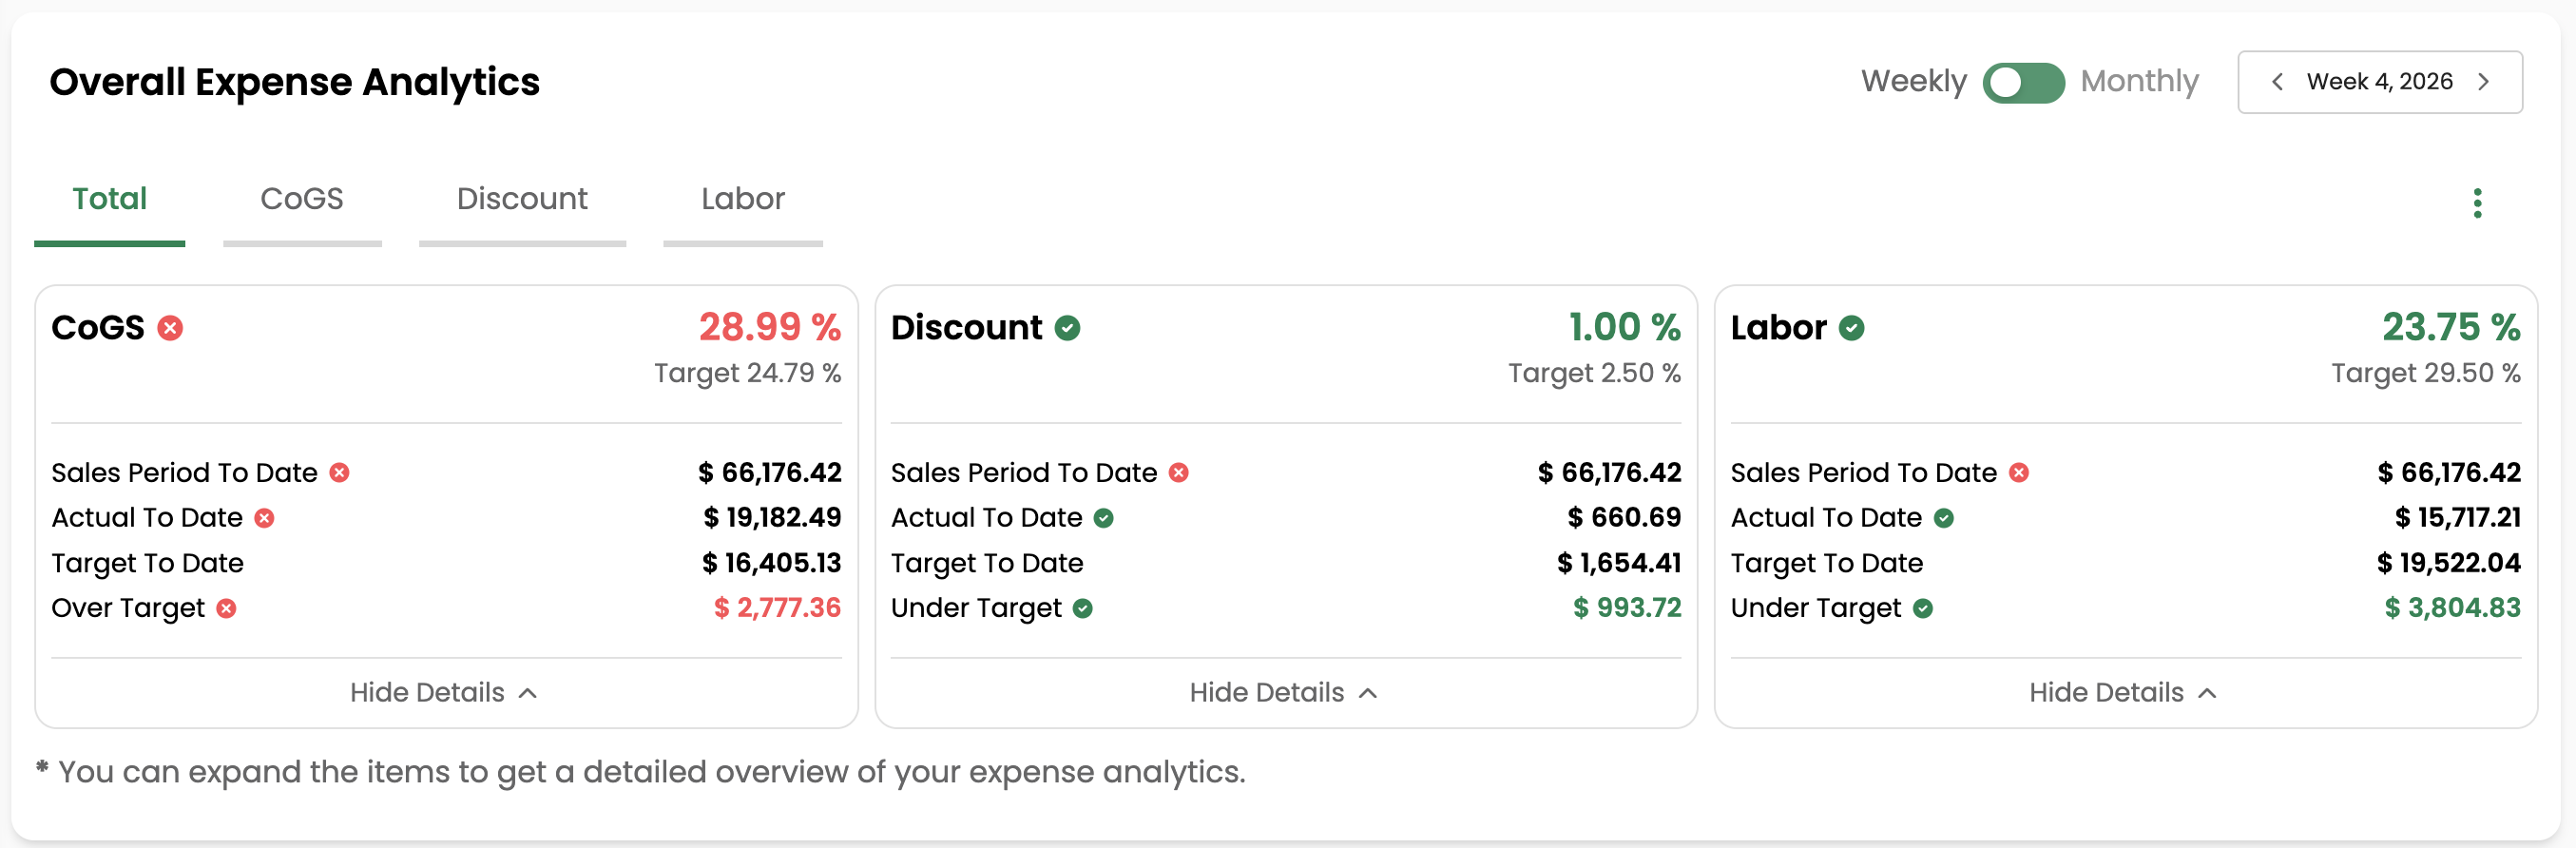The height and width of the screenshot is (848, 2576).
Task: Open the Labor tab
Action: [742, 199]
